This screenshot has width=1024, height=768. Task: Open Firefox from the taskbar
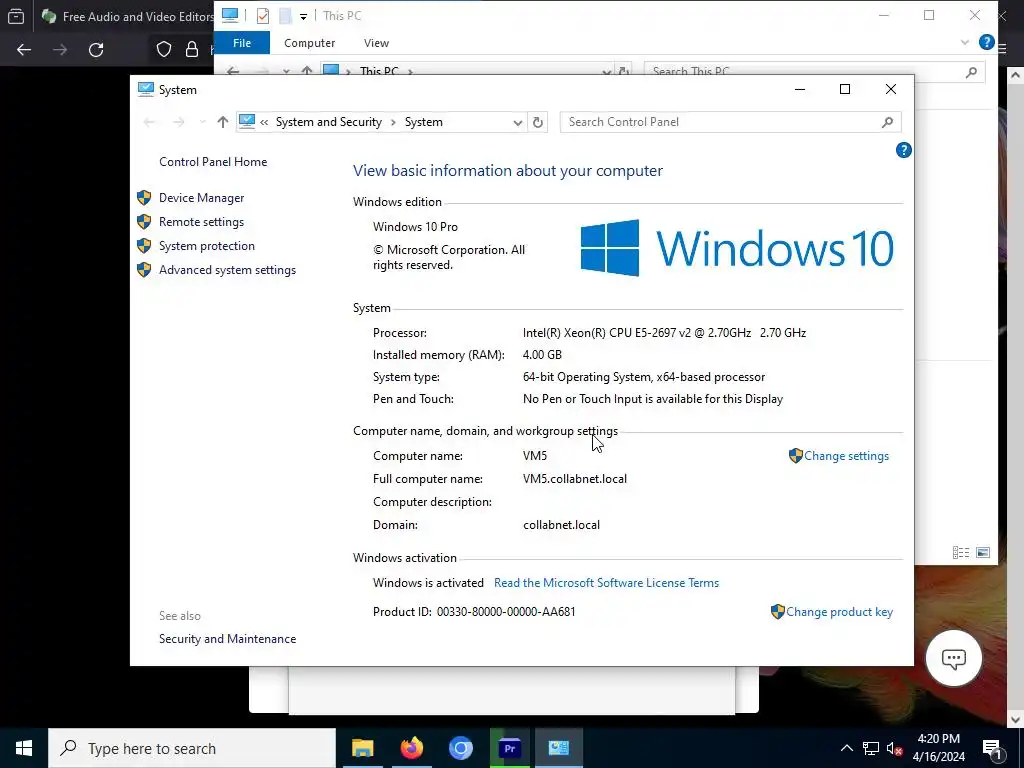411,748
